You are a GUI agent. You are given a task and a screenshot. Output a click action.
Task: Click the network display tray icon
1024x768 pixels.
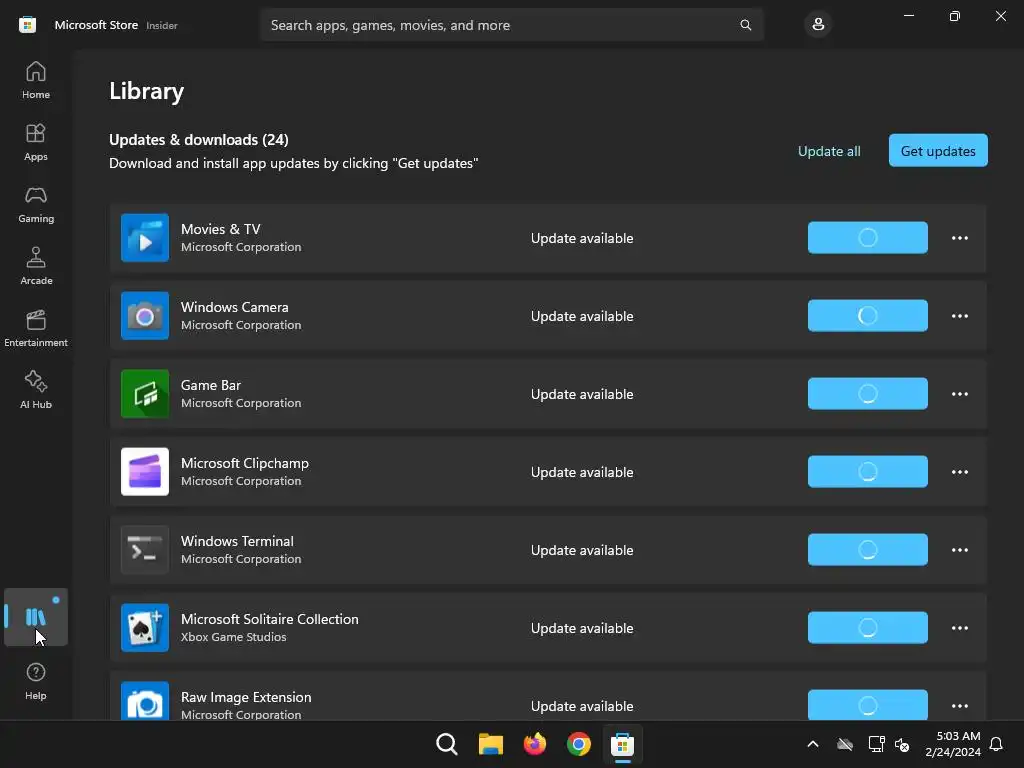[876, 744]
